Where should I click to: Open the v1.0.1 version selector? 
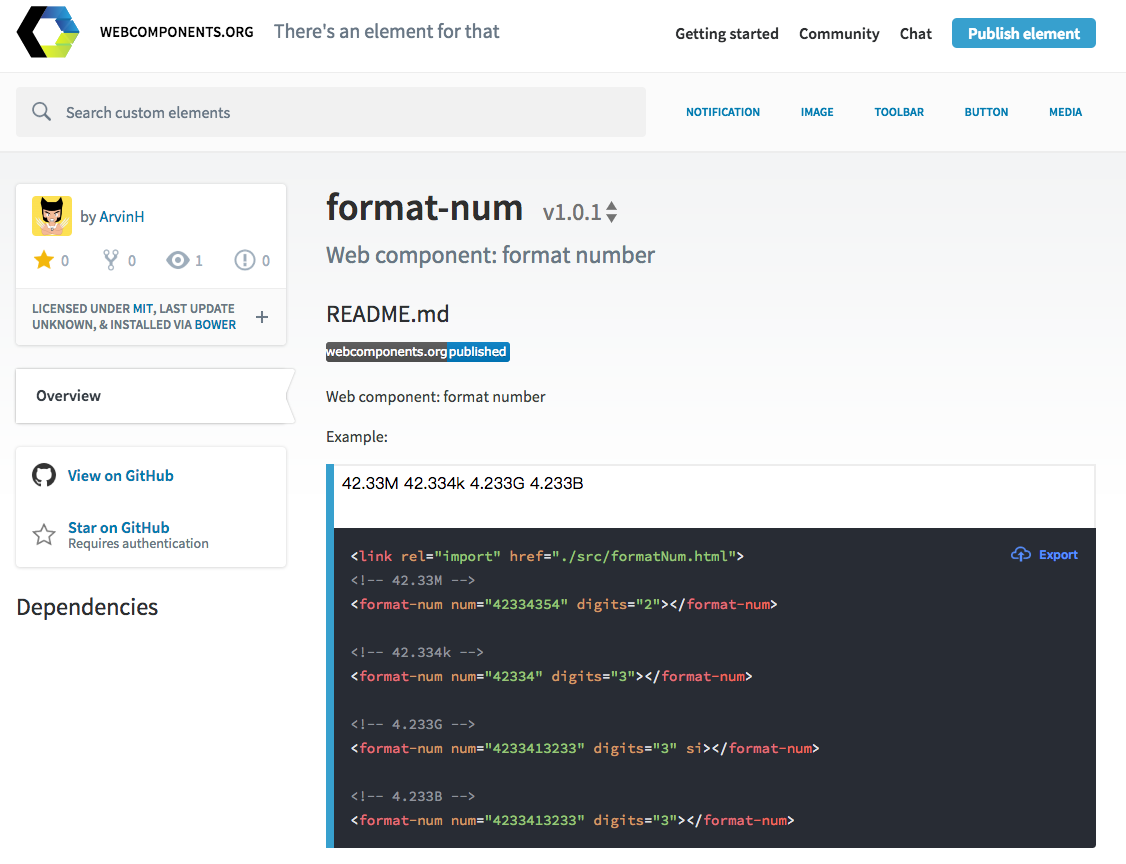point(580,212)
